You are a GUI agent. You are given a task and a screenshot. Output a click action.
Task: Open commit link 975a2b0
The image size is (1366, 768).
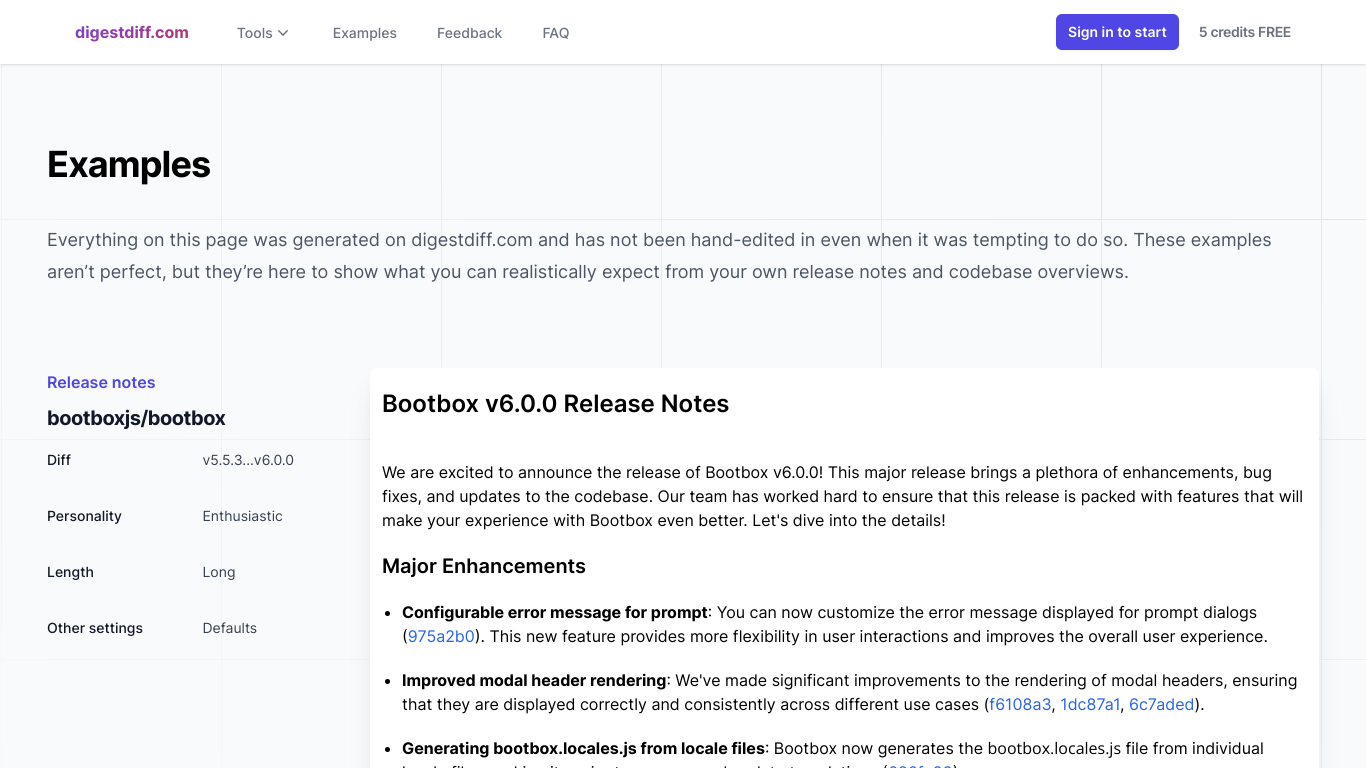(x=441, y=636)
